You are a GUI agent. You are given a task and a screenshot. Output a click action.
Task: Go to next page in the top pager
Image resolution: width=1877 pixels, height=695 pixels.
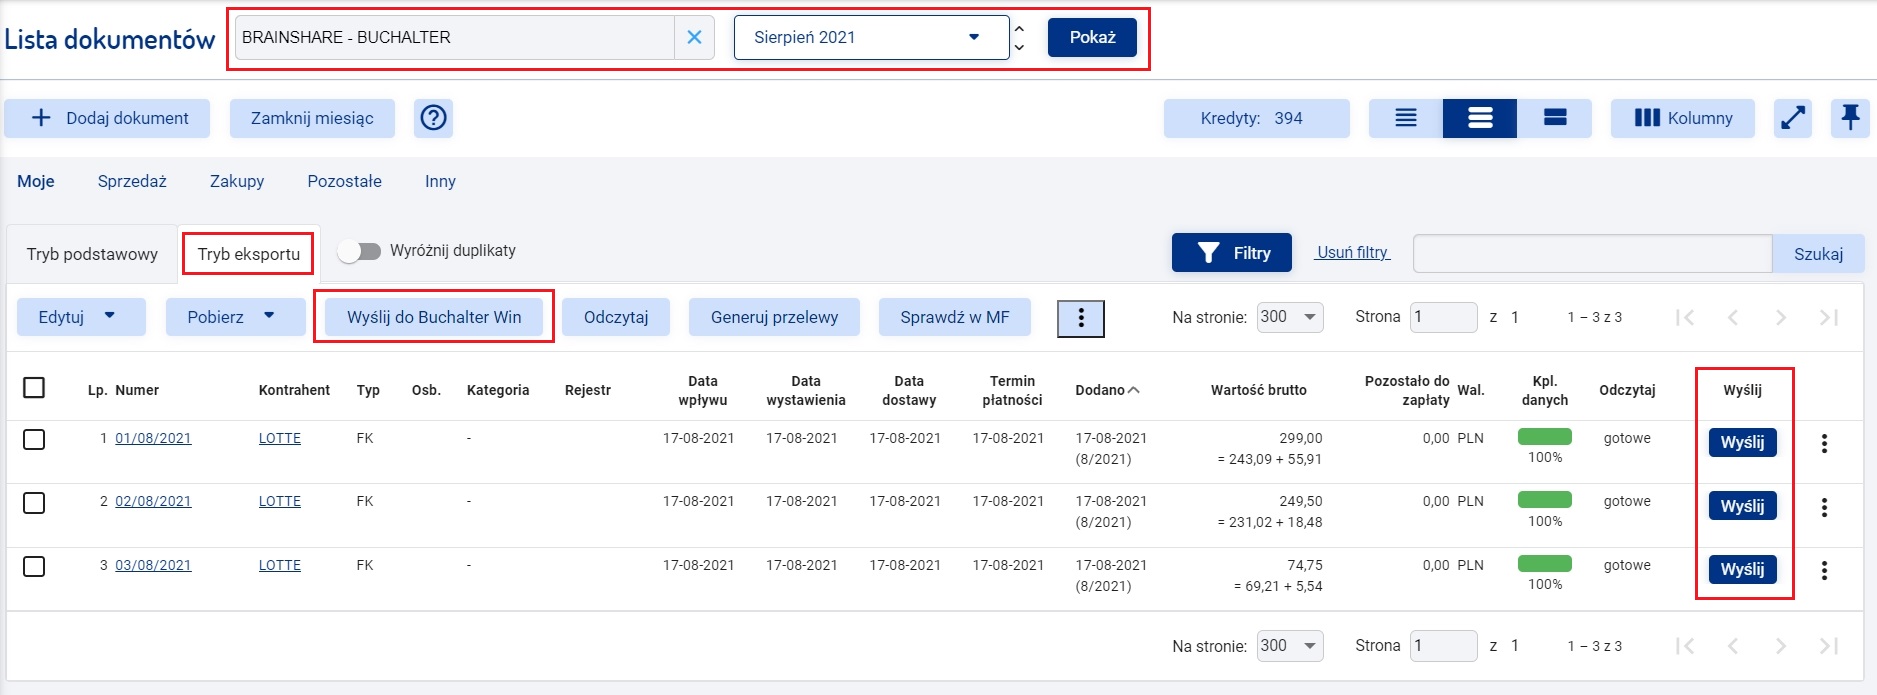point(1781,317)
